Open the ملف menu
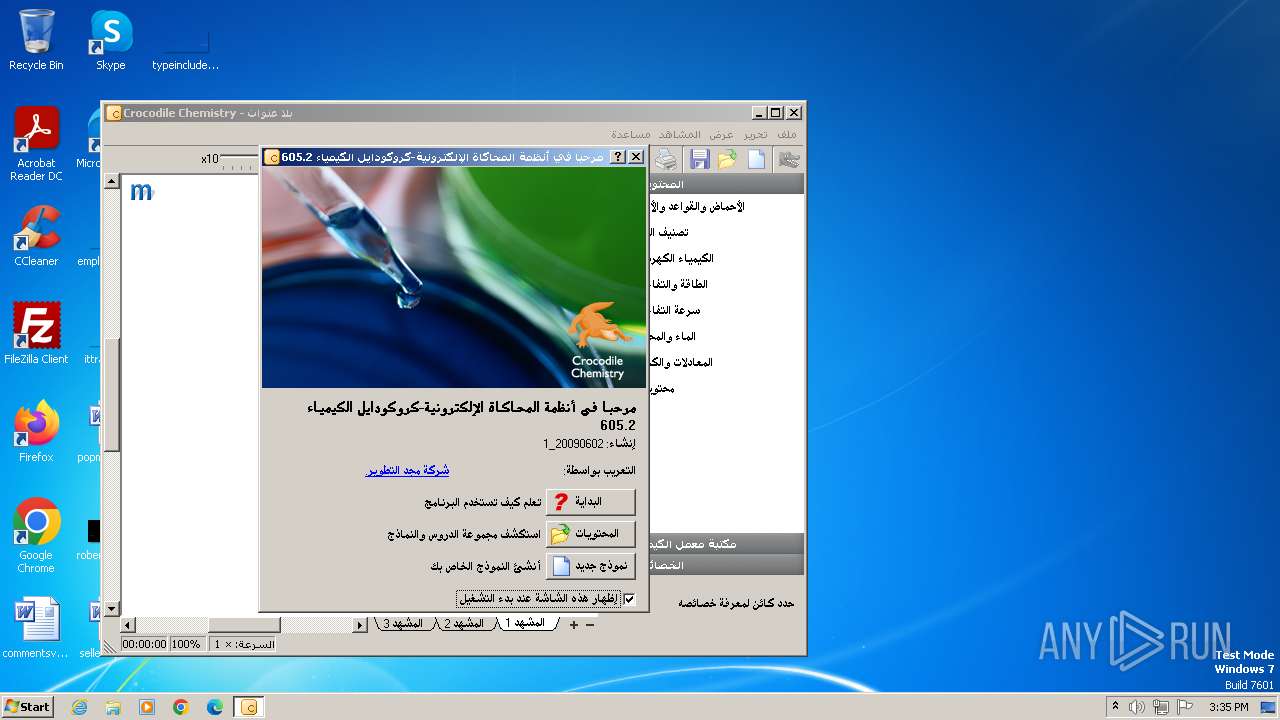Image resolution: width=1280 pixels, height=720 pixels. click(x=787, y=134)
